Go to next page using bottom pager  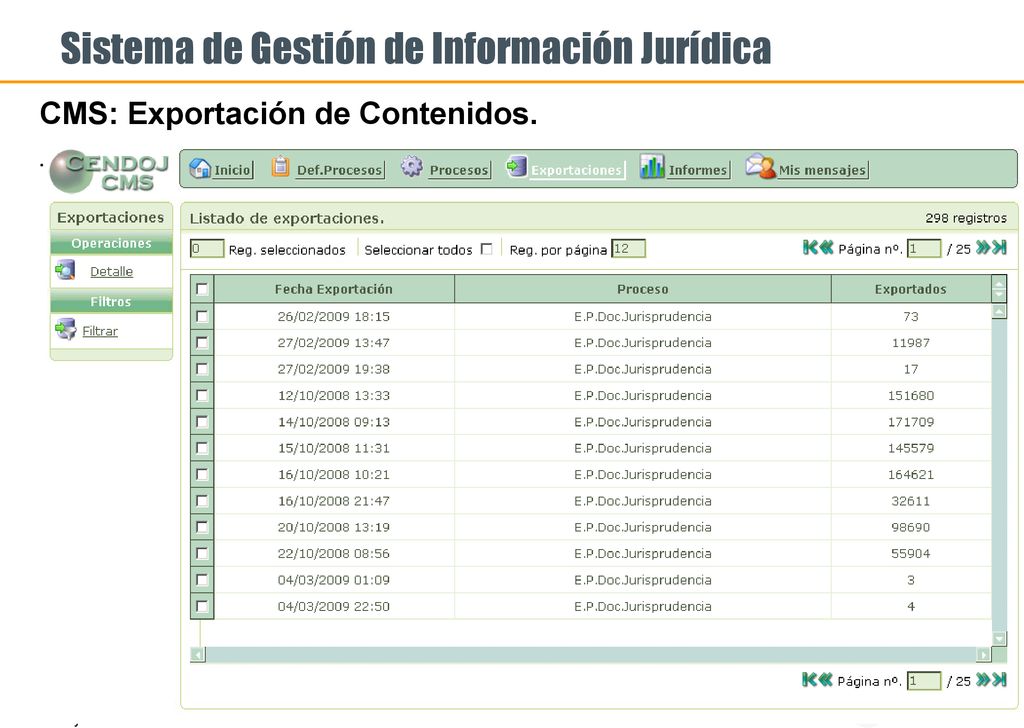point(983,680)
